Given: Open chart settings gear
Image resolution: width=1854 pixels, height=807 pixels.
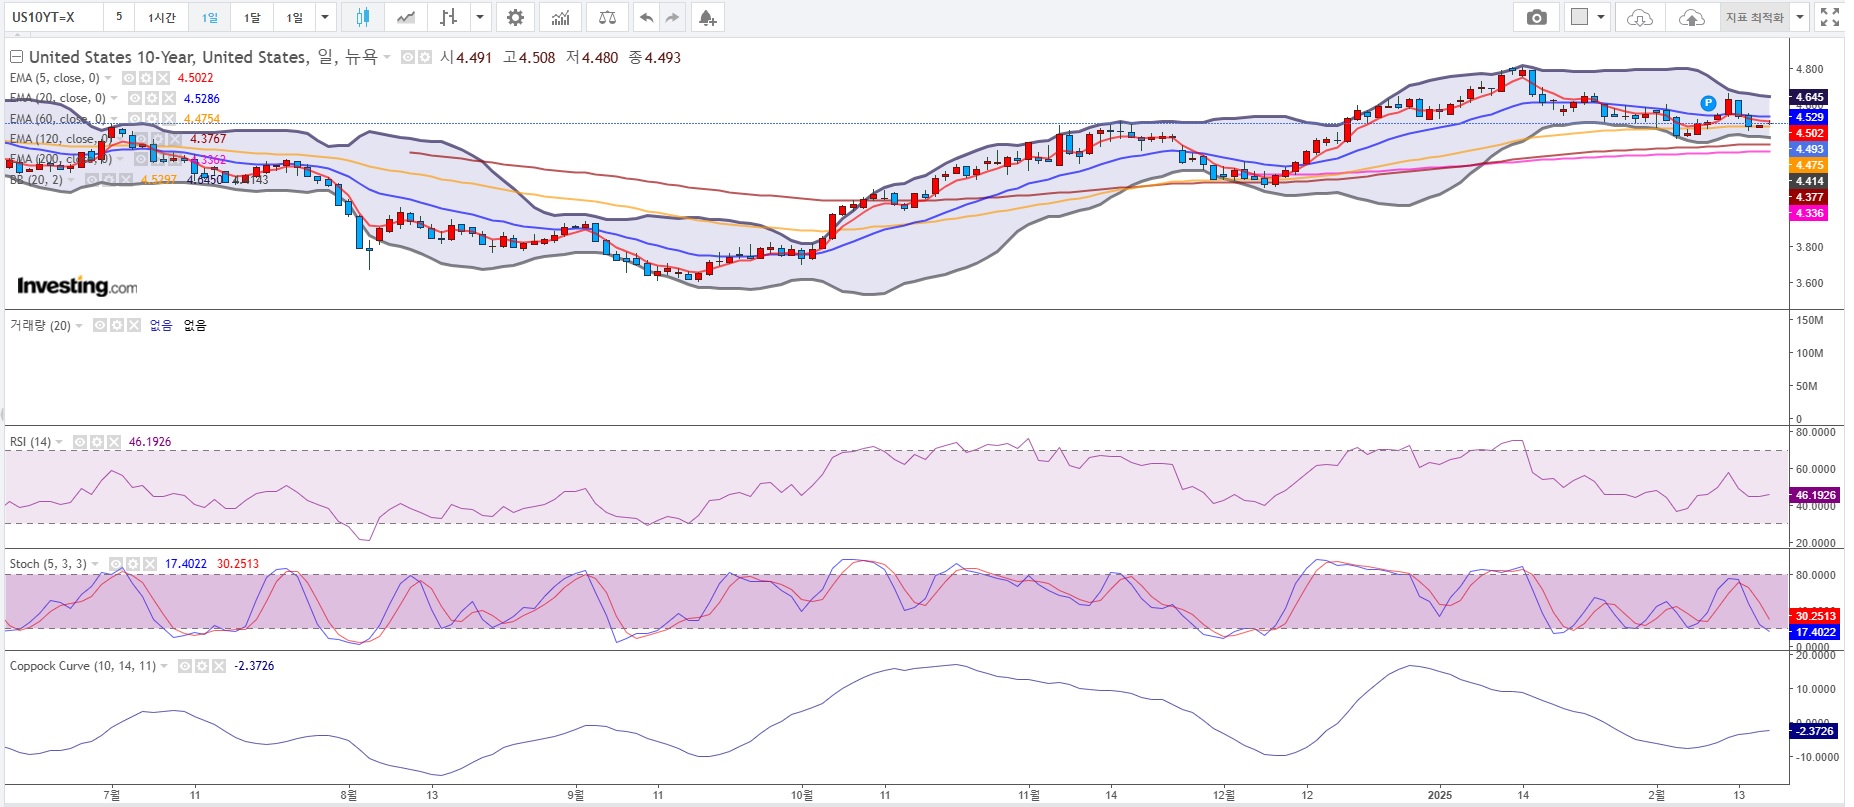Looking at the screenshot, I should click(x=515, y=17).
